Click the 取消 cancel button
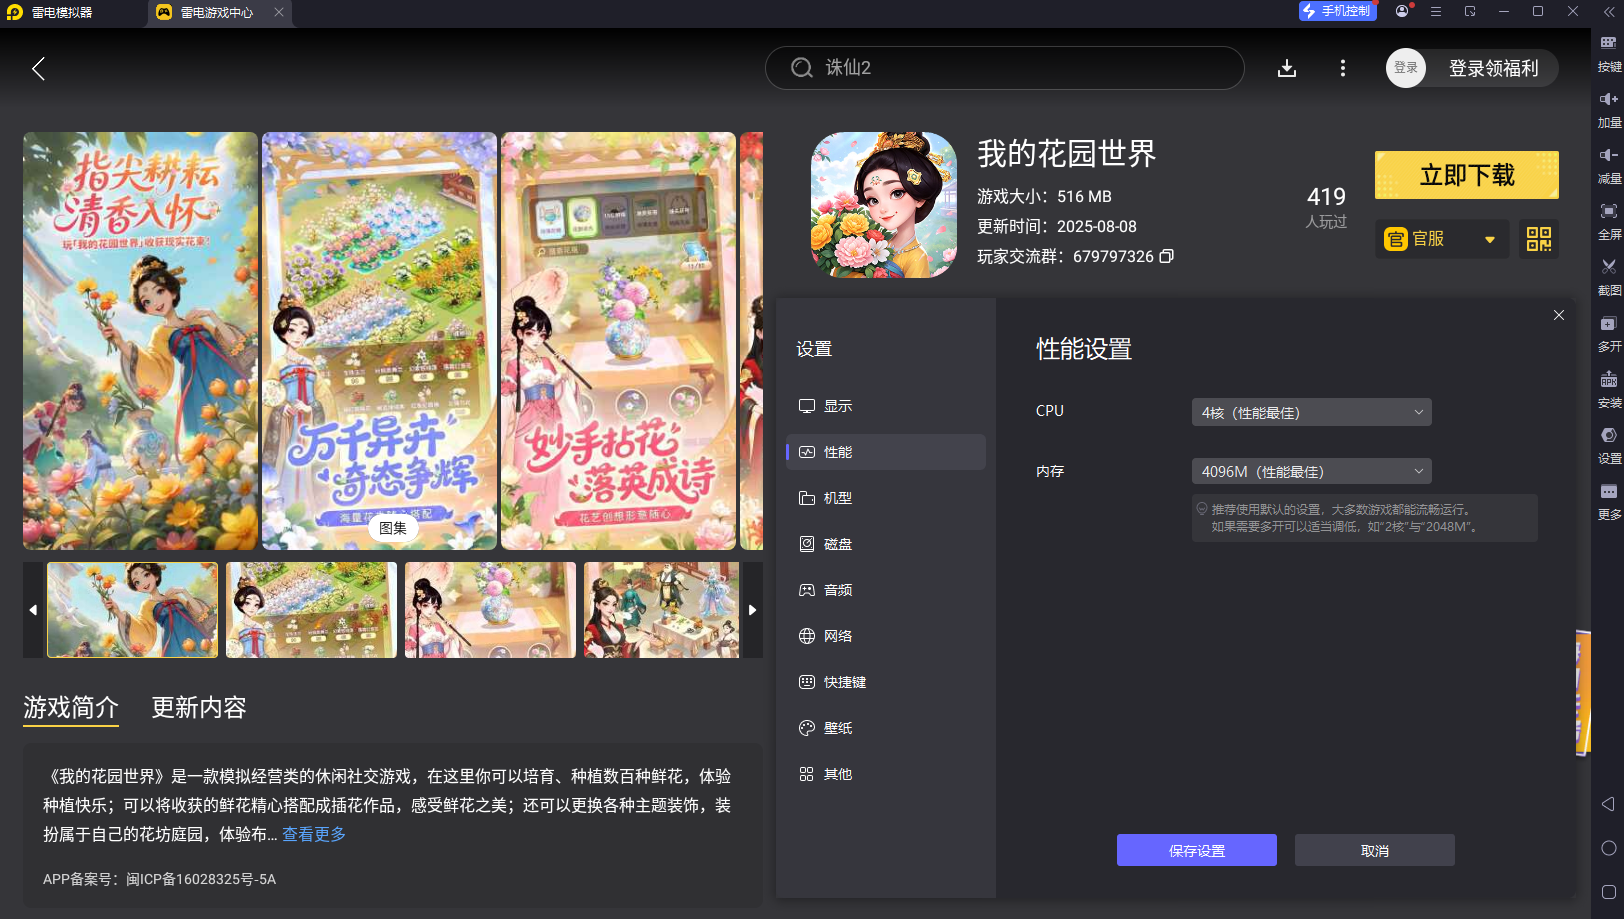Image resolution: width=1624 pixels, height=919 pixels. [1375, 850]
